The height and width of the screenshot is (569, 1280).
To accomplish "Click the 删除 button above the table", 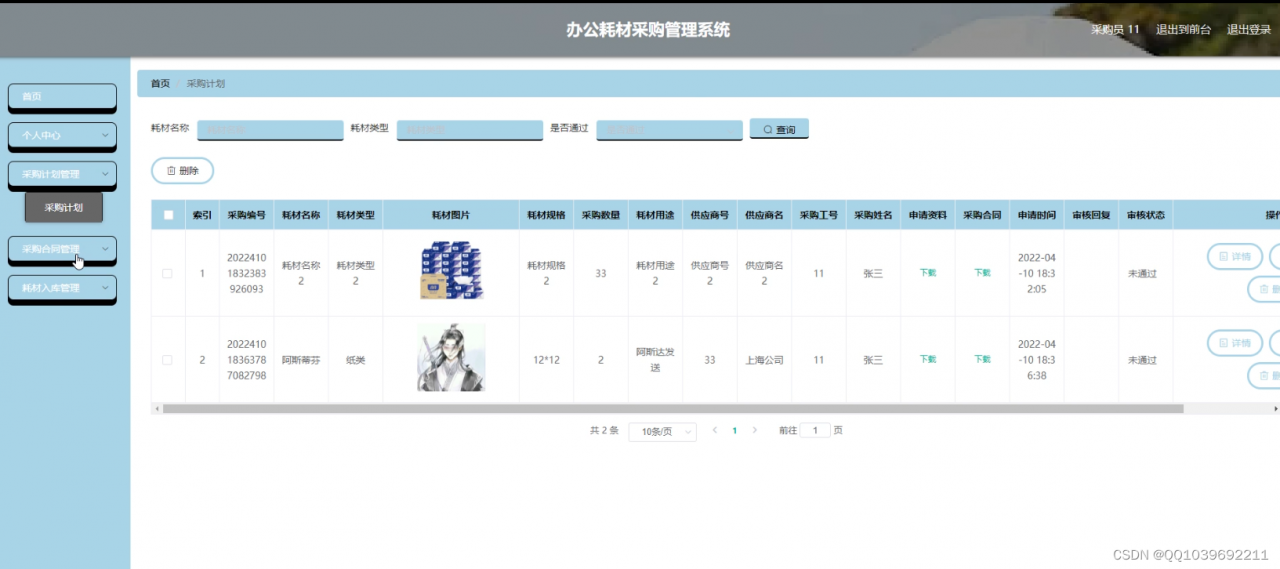I will 182,171.
